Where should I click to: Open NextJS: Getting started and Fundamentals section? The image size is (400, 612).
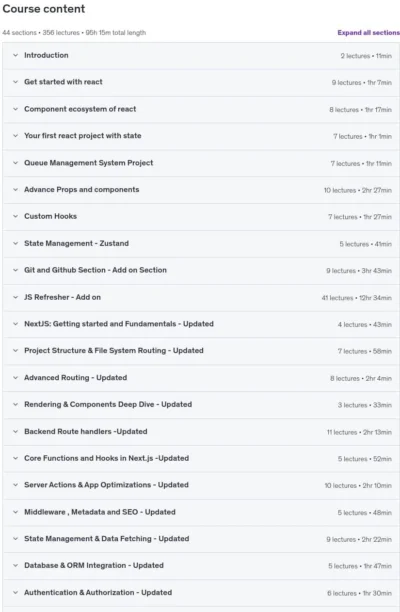[201, 324]
